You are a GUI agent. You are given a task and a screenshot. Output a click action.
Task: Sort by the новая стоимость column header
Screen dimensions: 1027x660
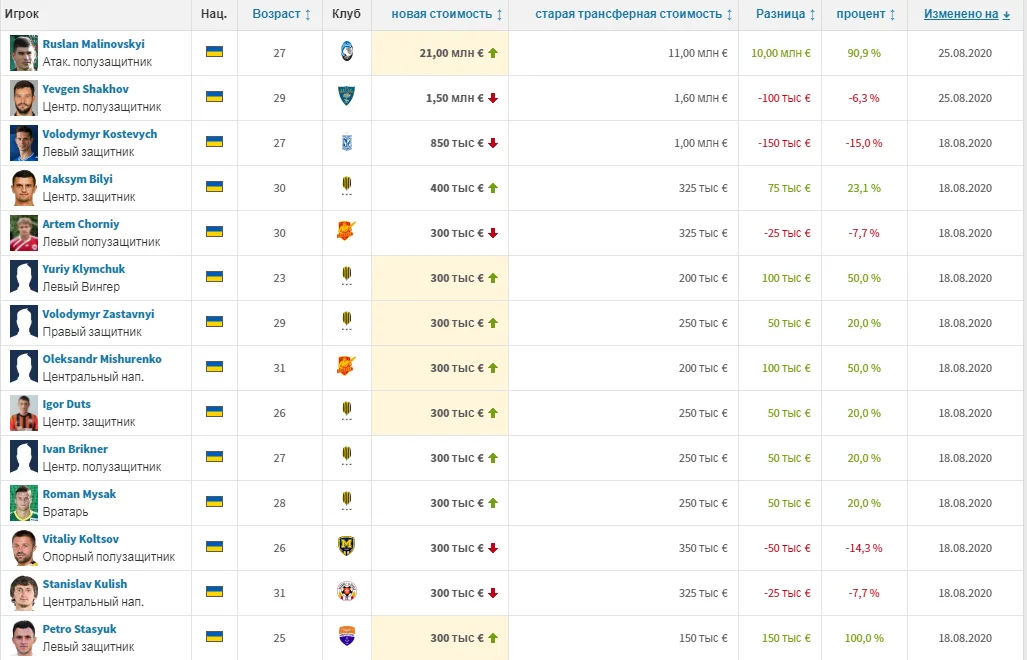coord(447,14)
